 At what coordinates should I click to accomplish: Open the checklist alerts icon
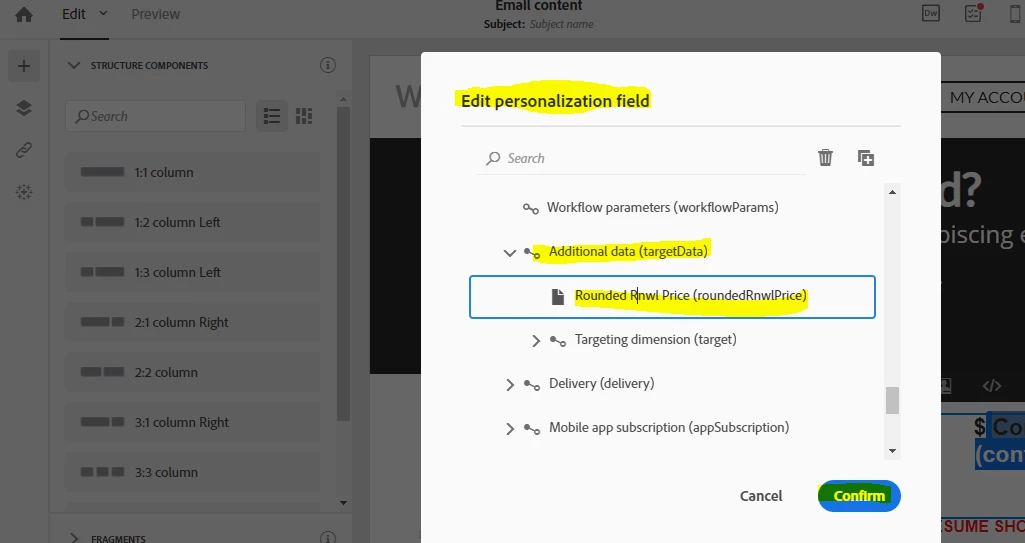coord(973,14)
